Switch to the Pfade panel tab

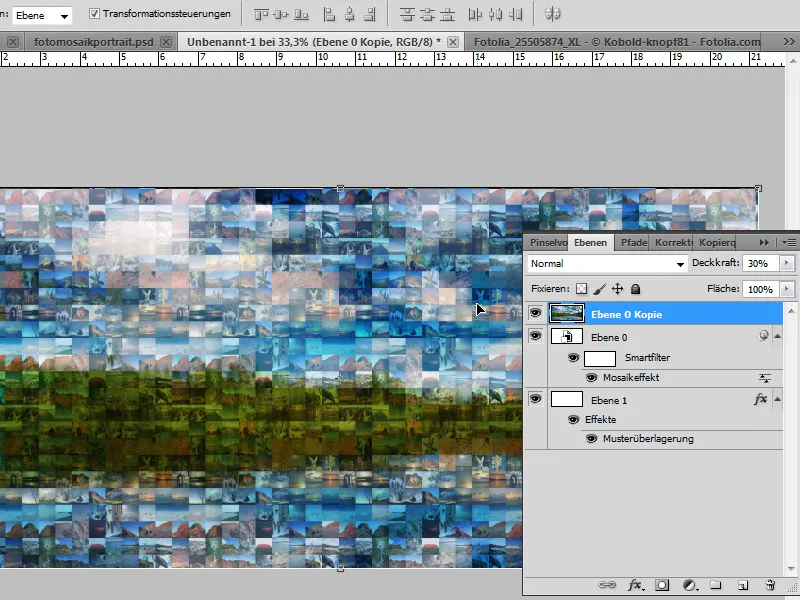click(634, 243)
